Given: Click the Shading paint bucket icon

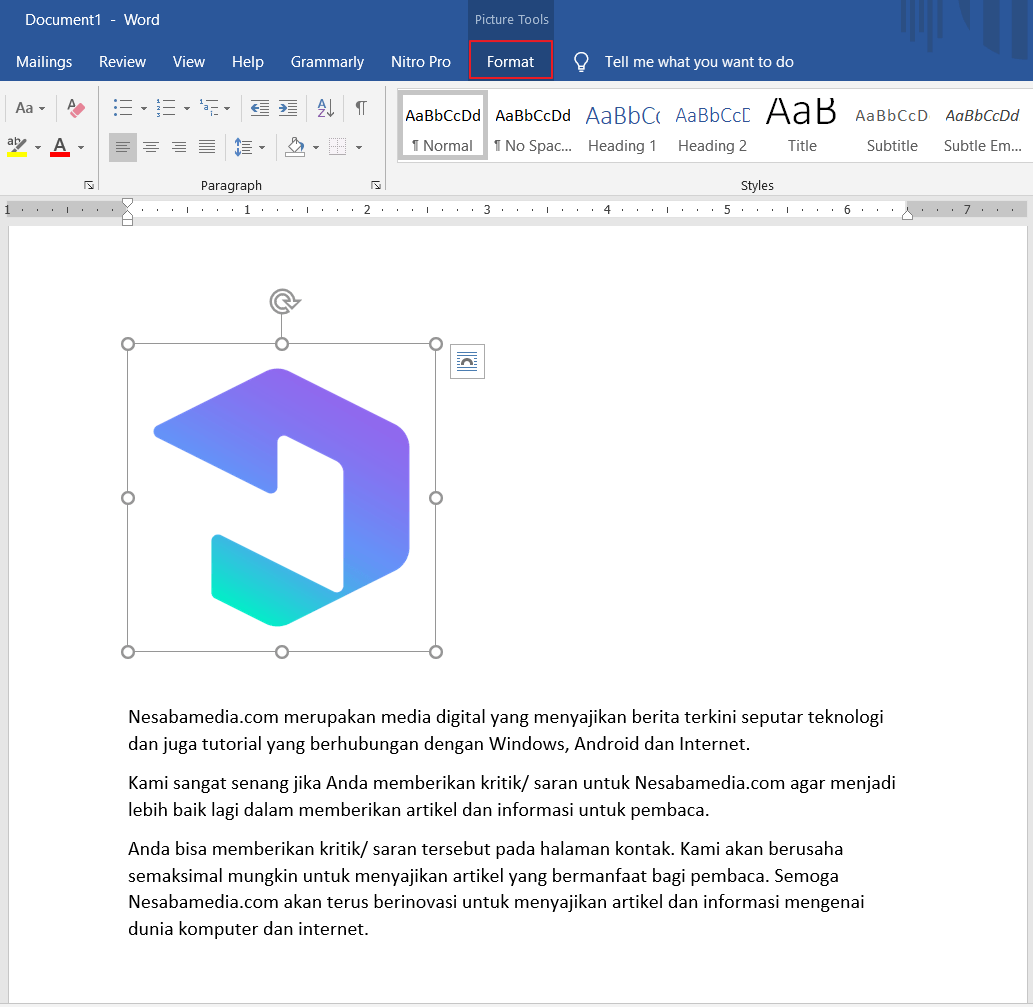Looking at the screenshot, I should point(295,148).
